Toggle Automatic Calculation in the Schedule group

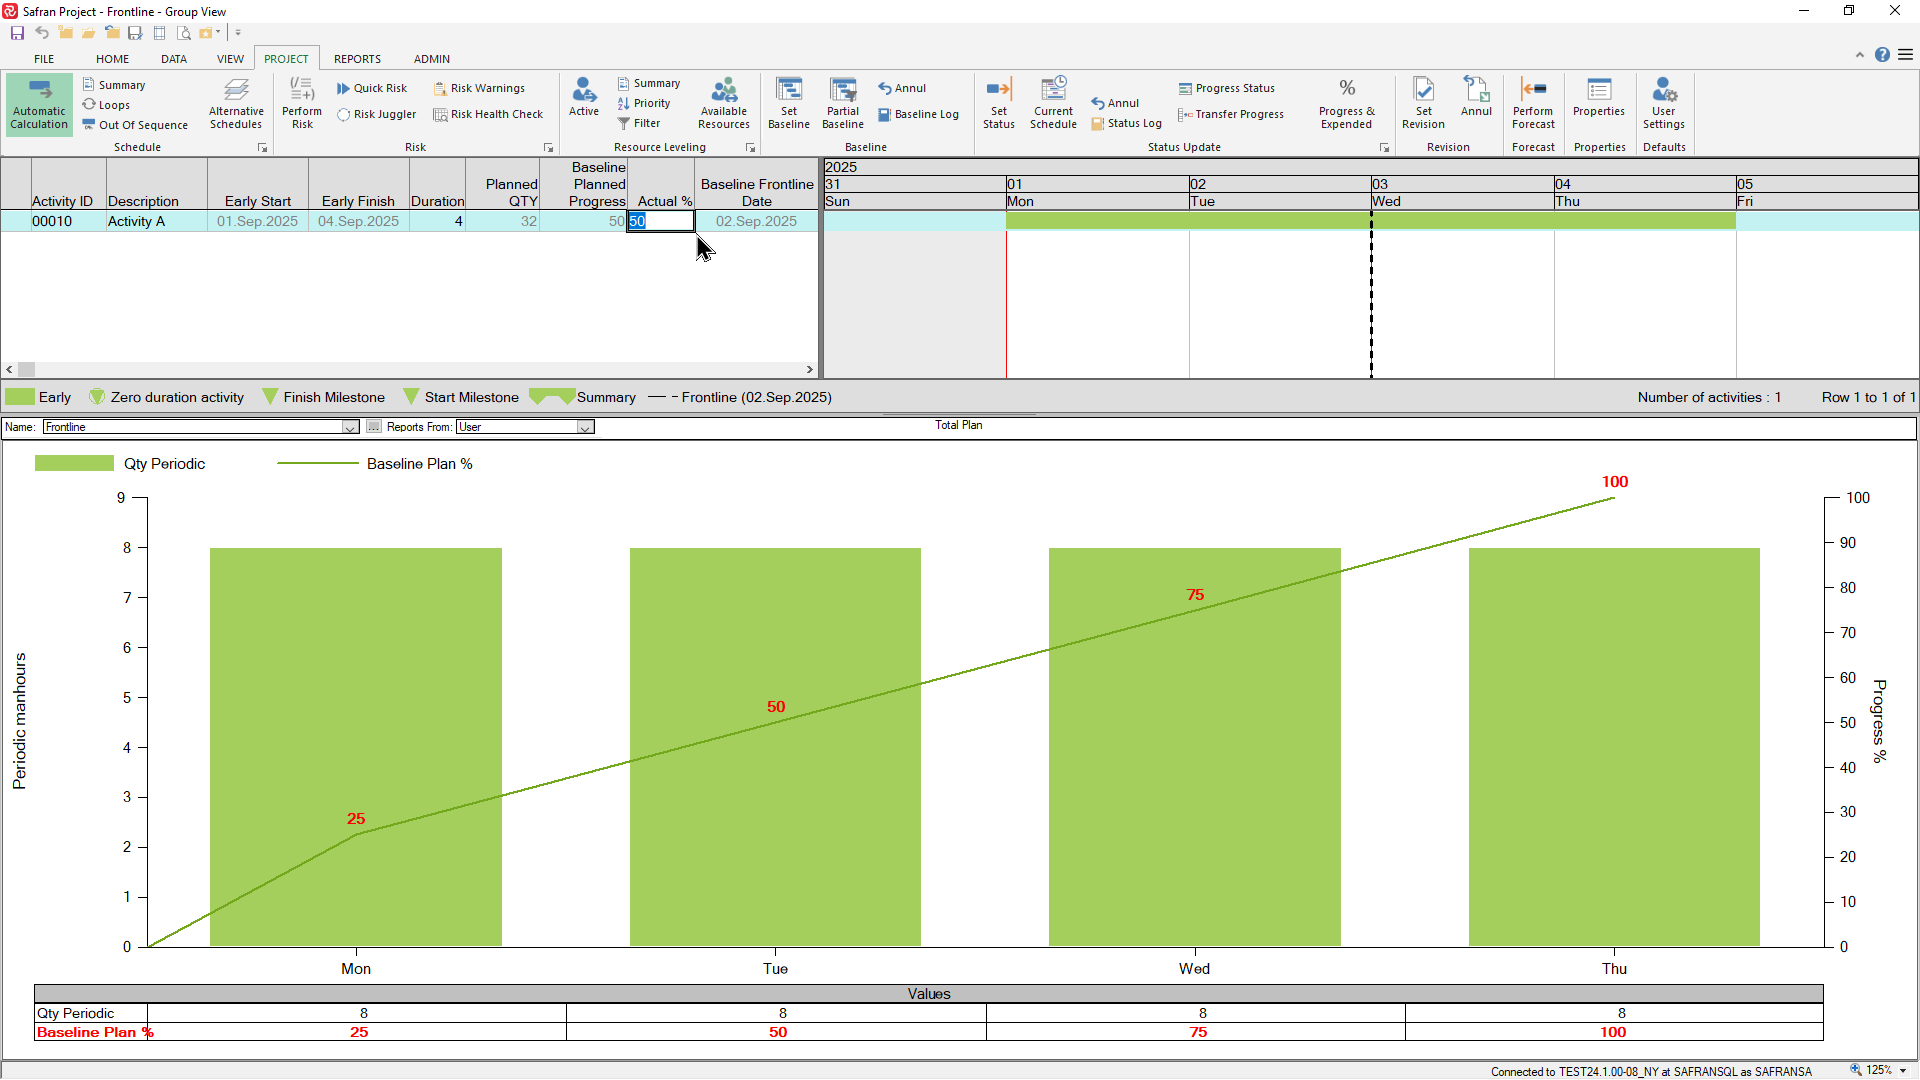(x=39, y=104)
